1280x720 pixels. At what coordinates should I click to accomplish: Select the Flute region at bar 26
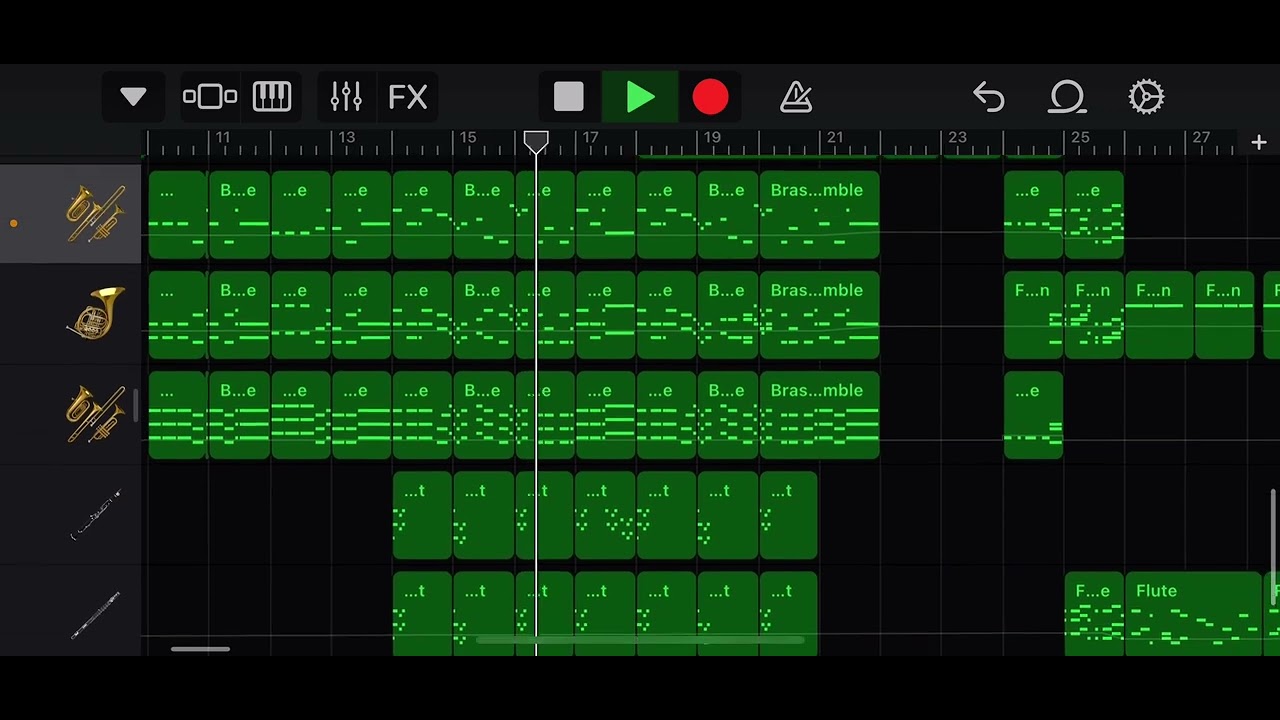pyautogui.click(x=1194, y=614)
